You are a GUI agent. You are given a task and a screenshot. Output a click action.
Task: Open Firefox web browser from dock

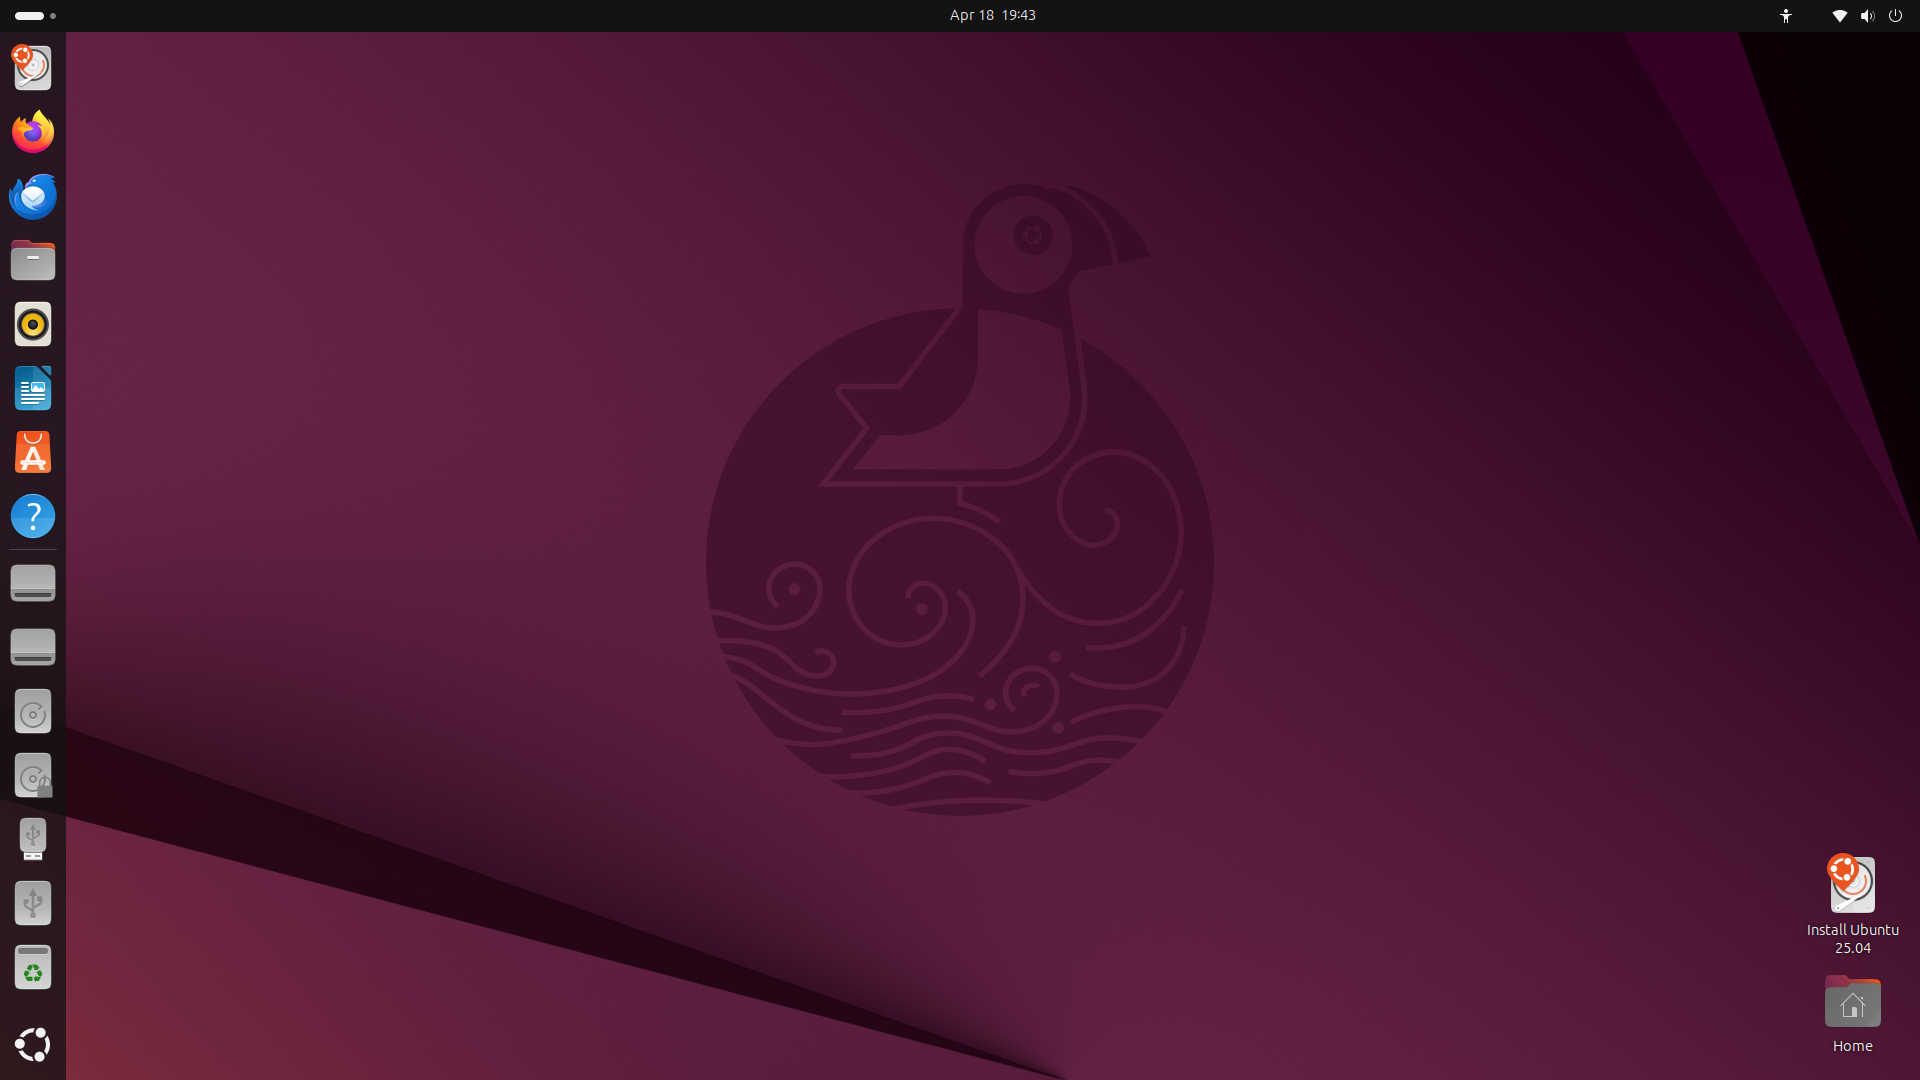(x=33, y=132)
